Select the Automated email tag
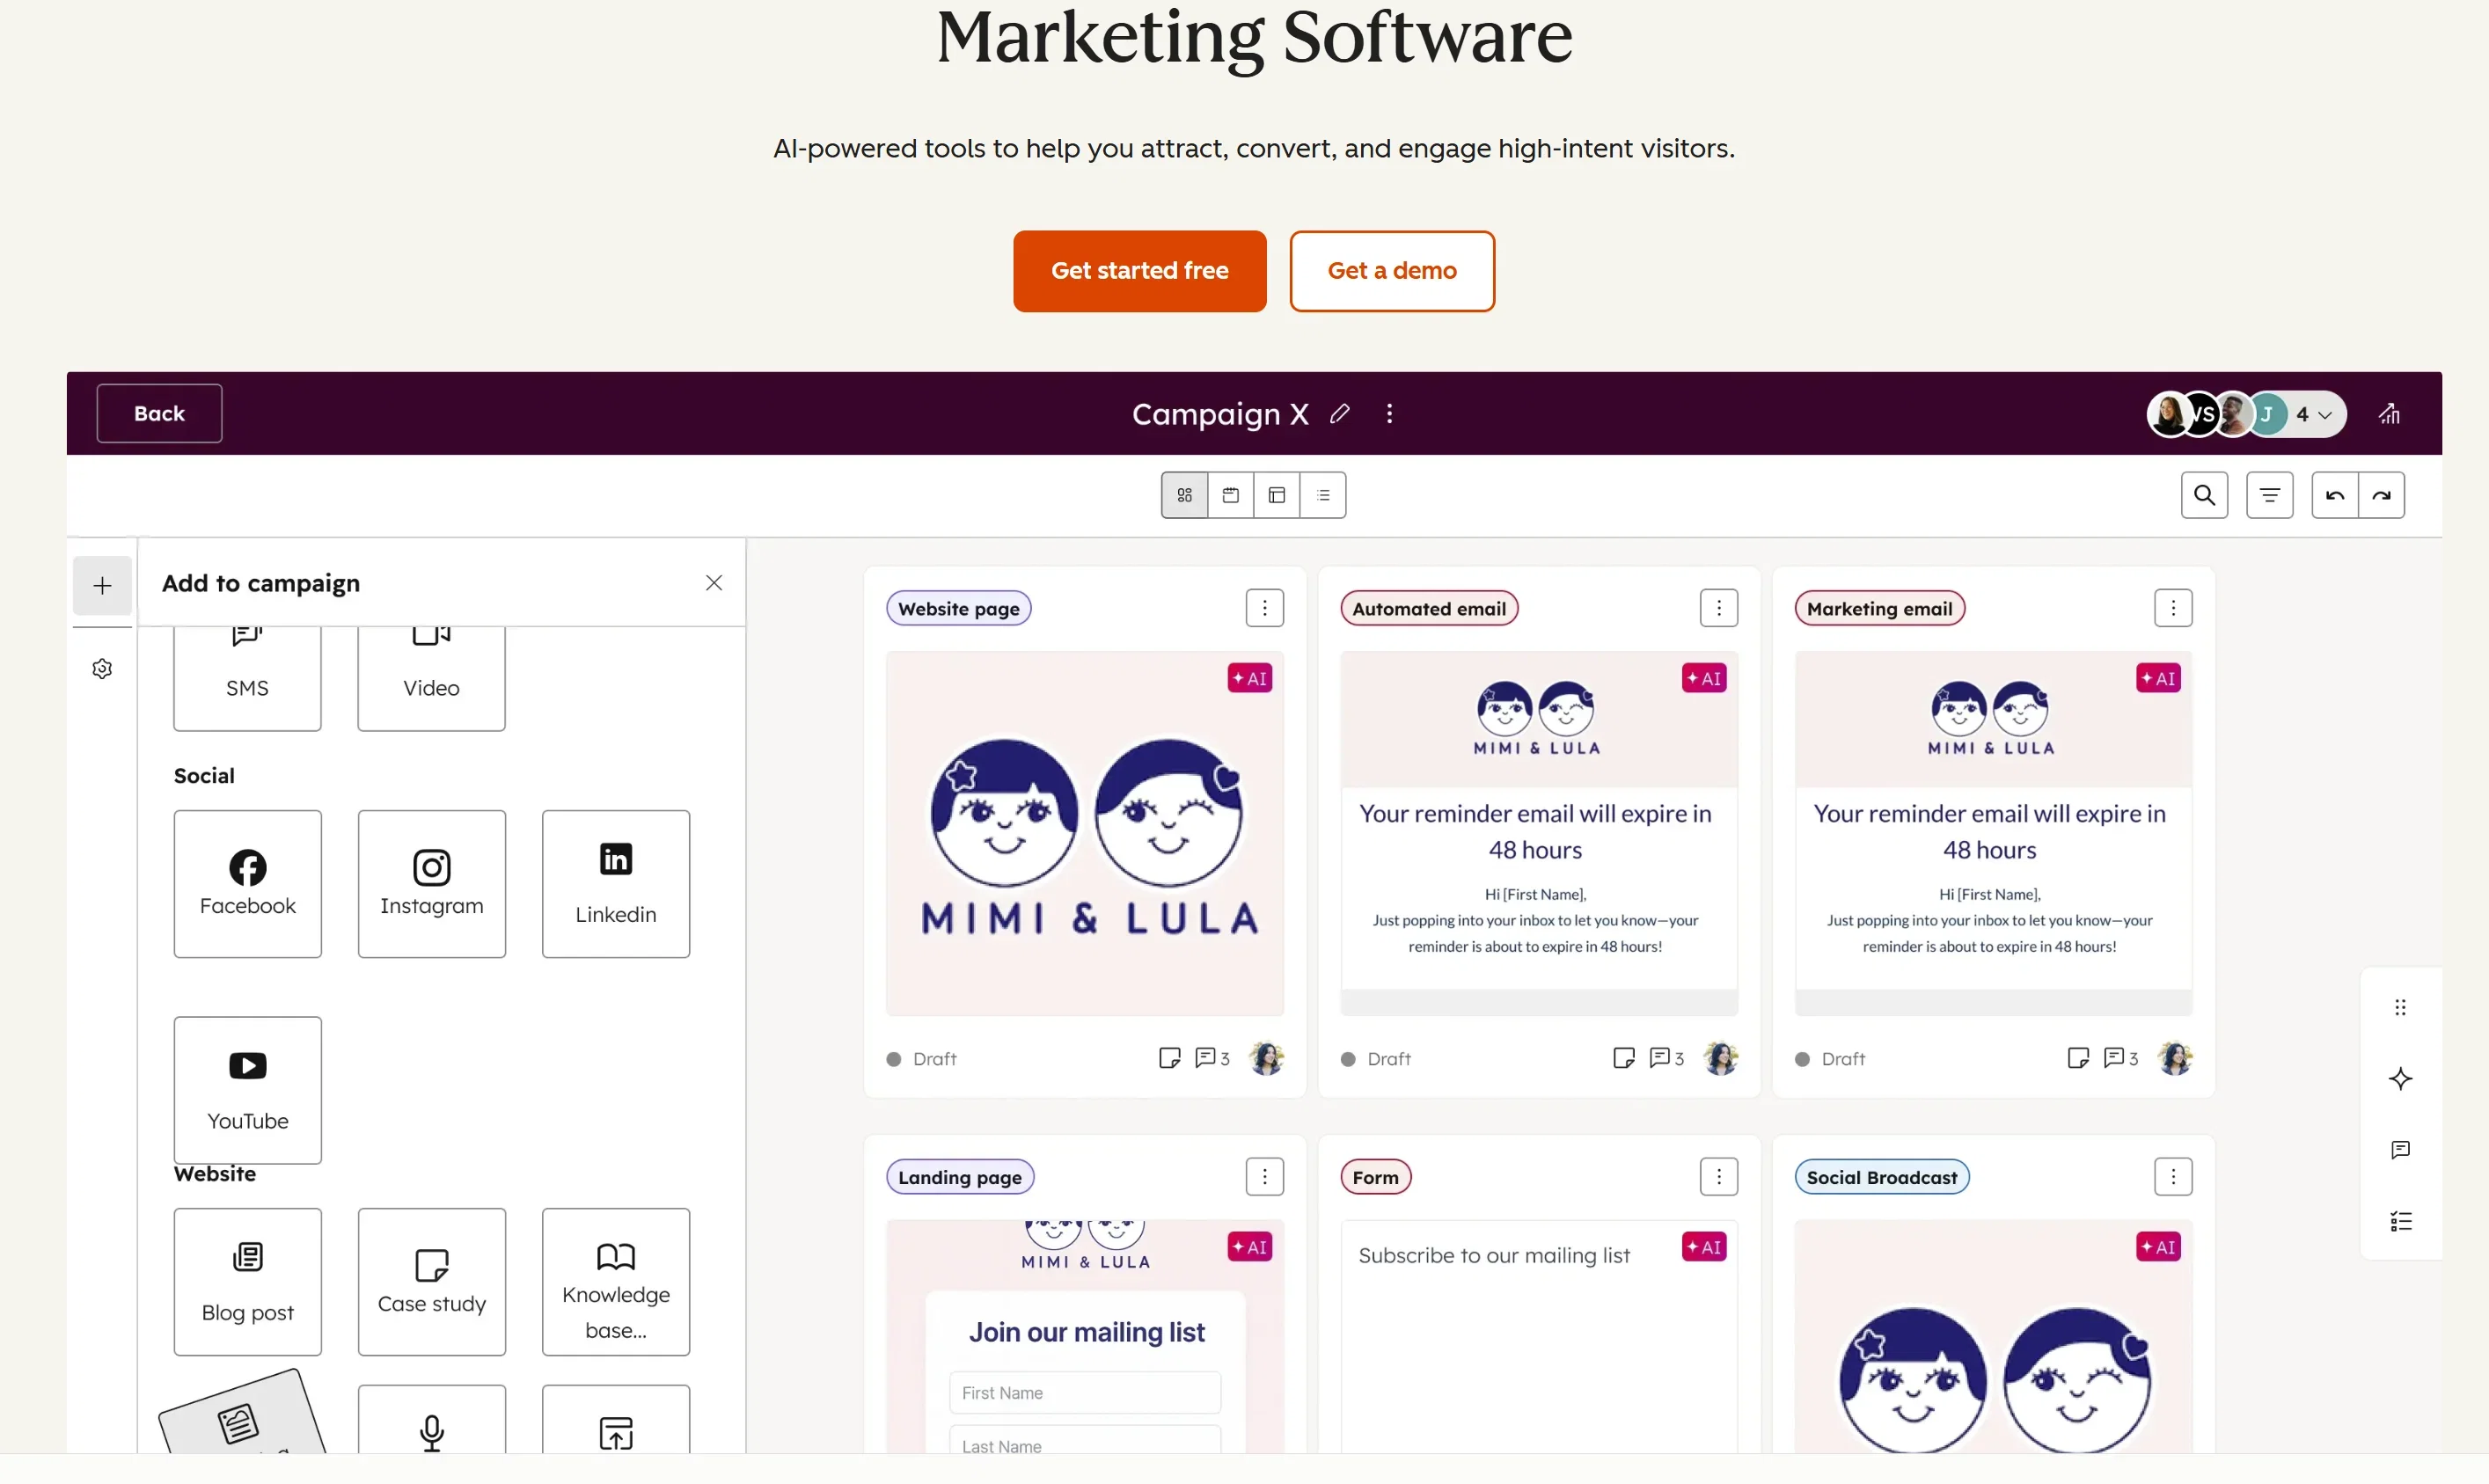The image size is (2489, 1484). (1429, 609)
